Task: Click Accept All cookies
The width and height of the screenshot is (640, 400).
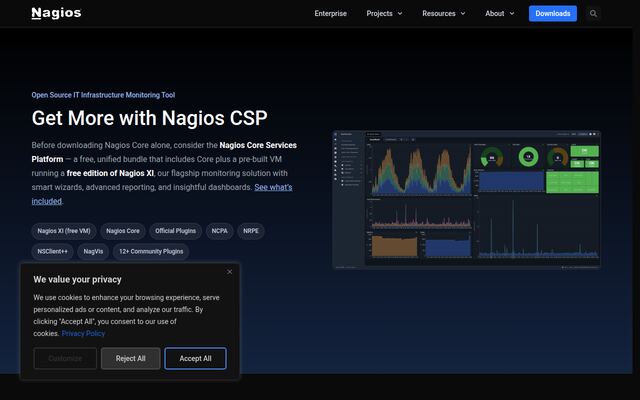Action: point(196,358)
